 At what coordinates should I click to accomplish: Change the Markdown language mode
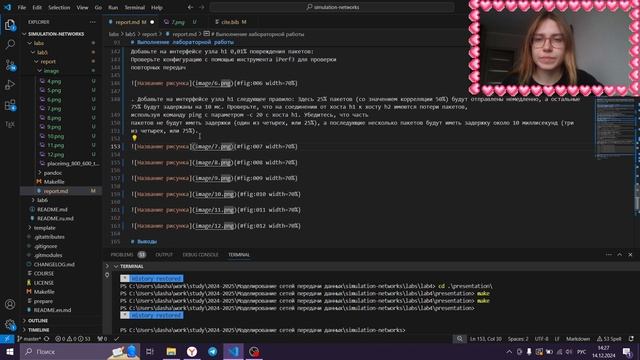pyautogui.click(x=578, y=339)
